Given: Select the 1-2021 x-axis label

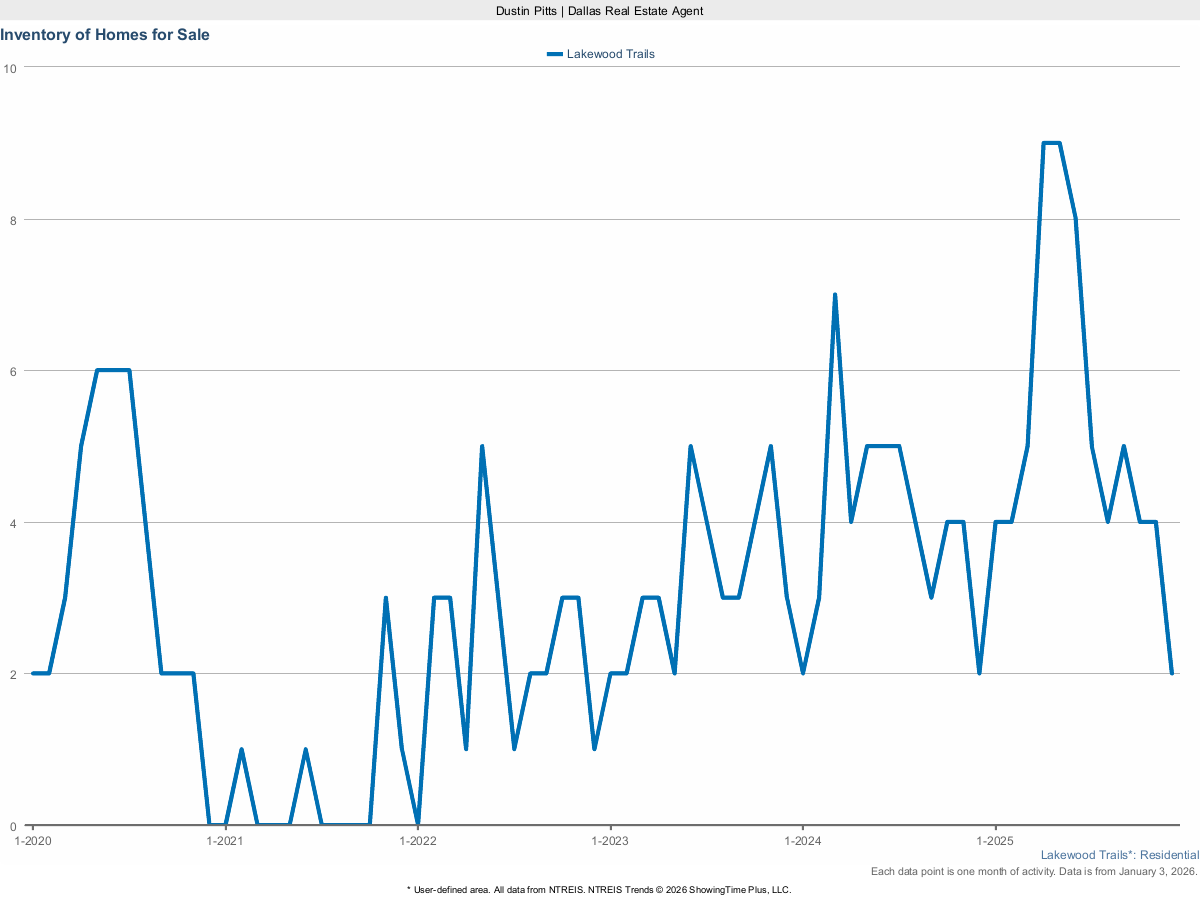Looking at the screenshot, I should click(x=225, y=841).
